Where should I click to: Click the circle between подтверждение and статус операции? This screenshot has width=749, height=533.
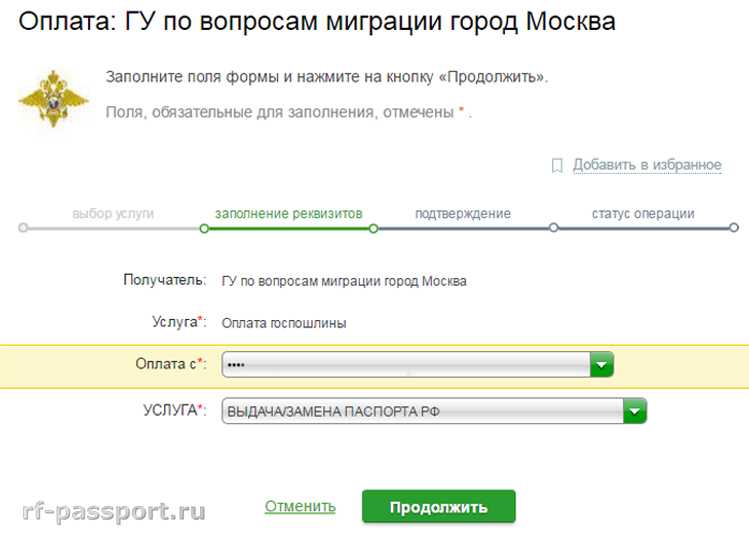click(x=553, y=228)
